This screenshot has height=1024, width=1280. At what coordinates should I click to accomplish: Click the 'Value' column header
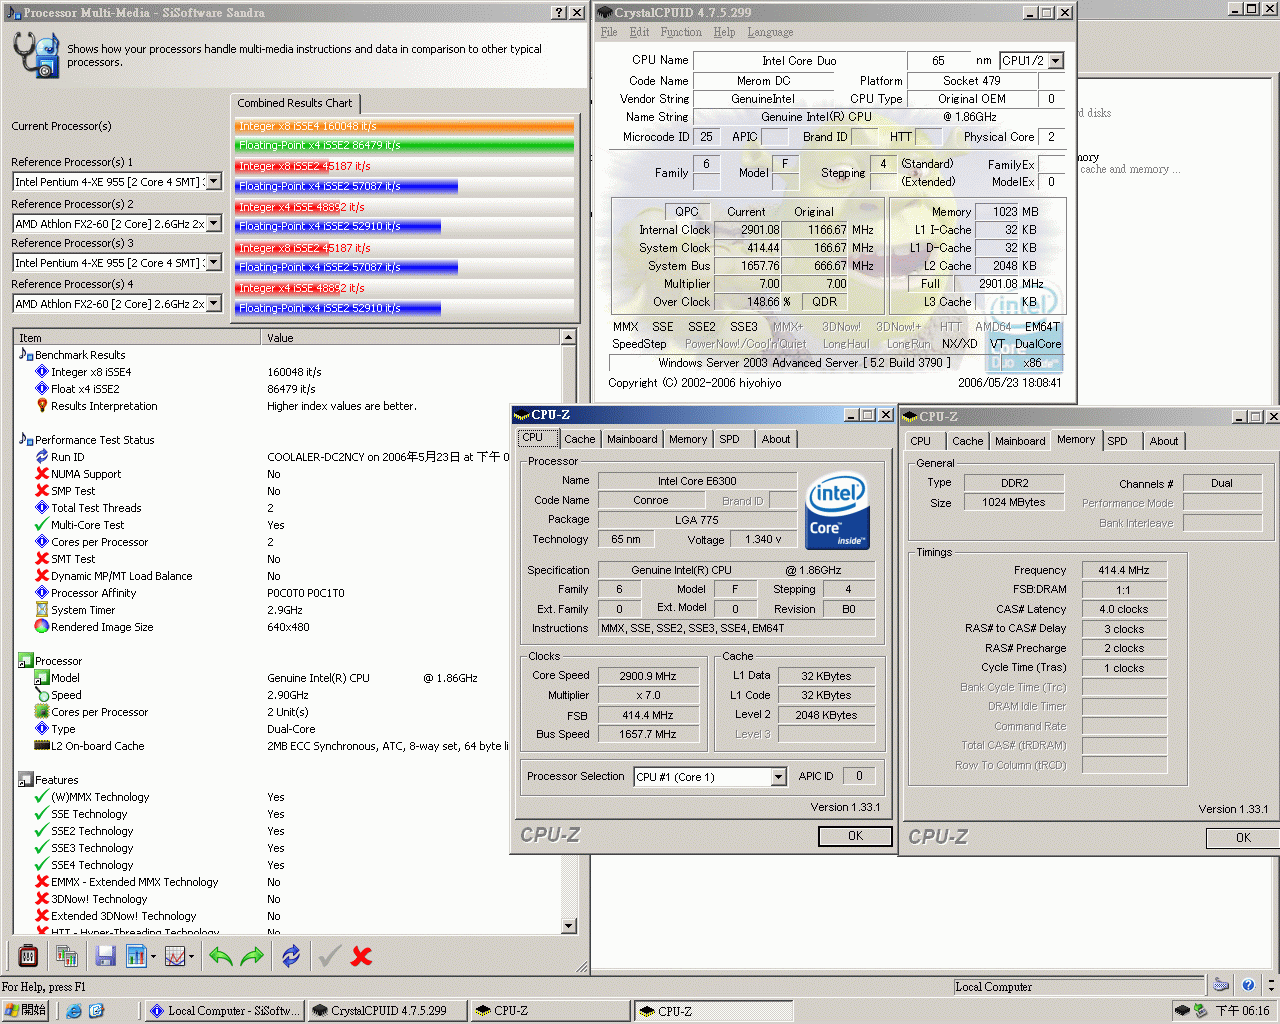(411, 338)
